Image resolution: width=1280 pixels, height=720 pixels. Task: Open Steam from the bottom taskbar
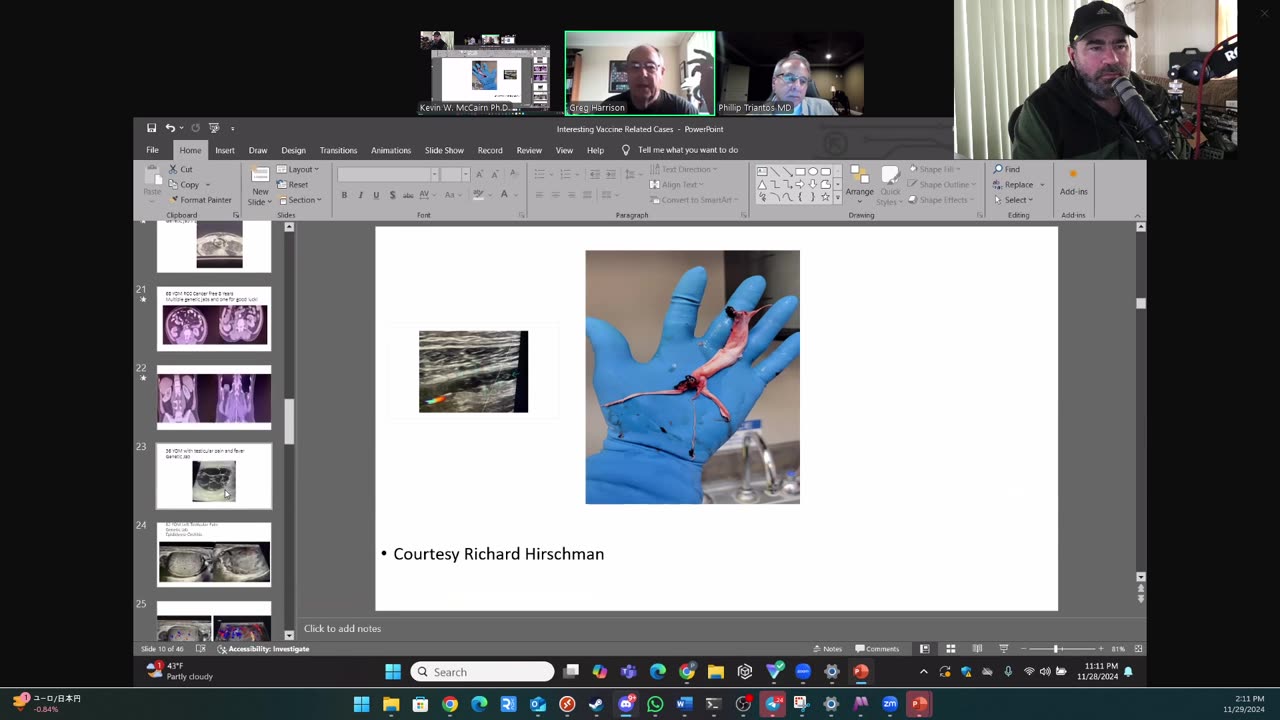[596, 705]
